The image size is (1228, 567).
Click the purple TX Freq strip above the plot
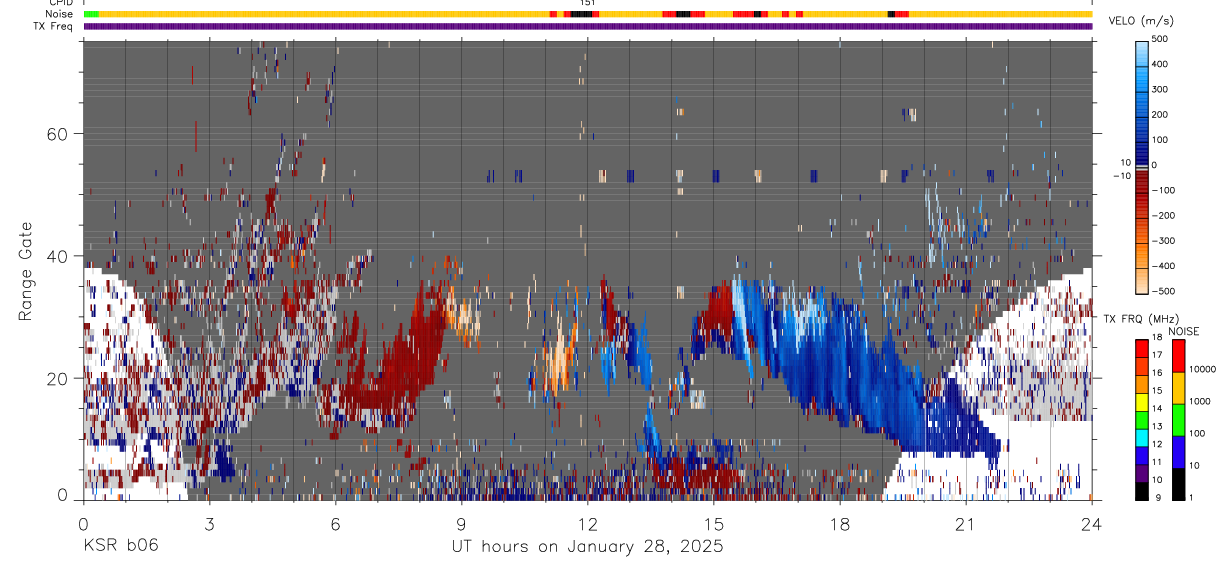pyautogui.click(x=588, y=26)
